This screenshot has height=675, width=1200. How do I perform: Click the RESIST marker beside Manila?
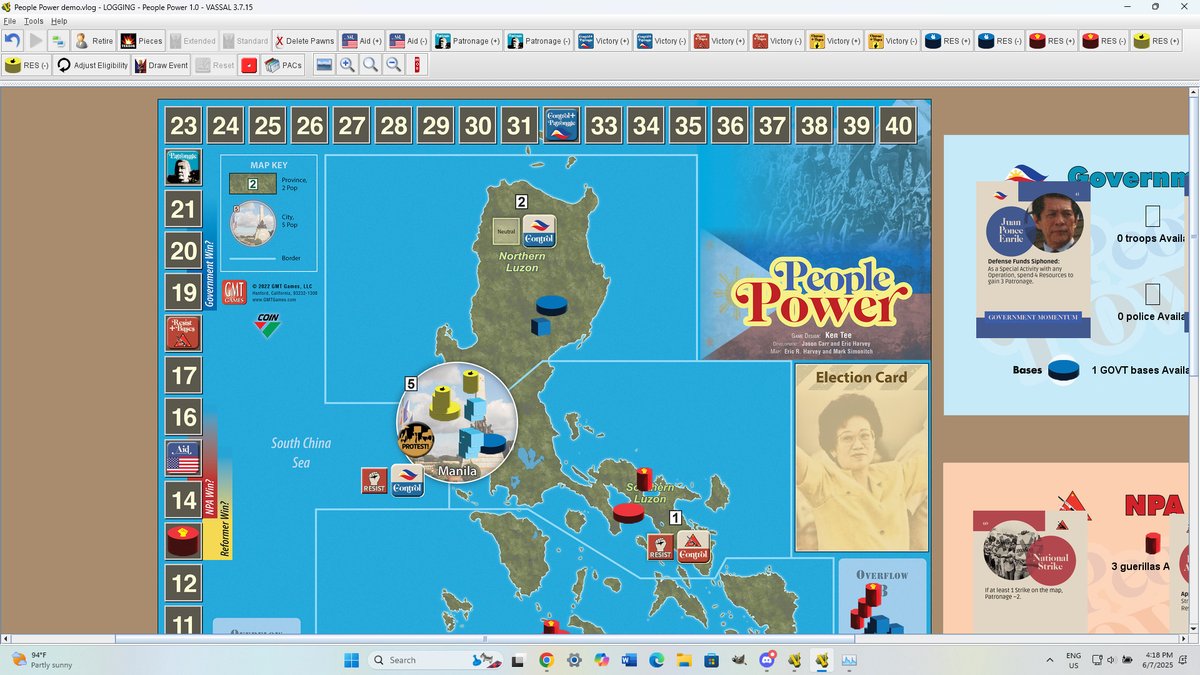374,481
